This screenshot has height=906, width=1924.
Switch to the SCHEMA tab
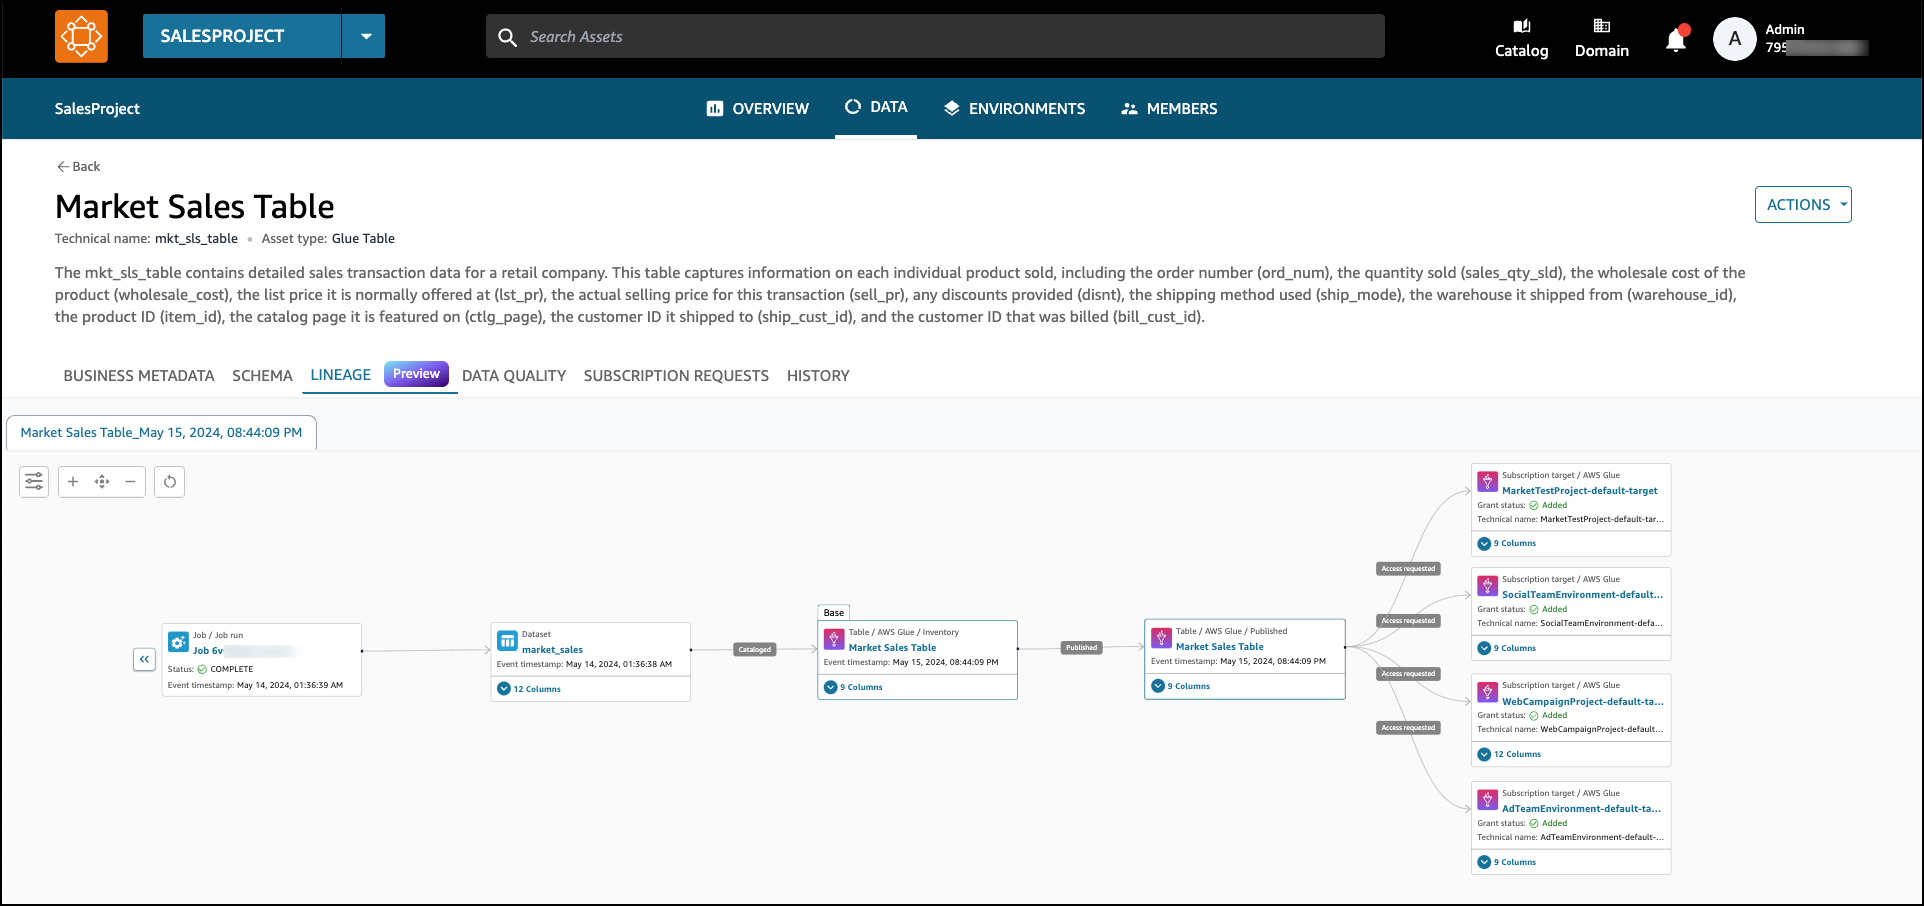[x=262, y=376]
